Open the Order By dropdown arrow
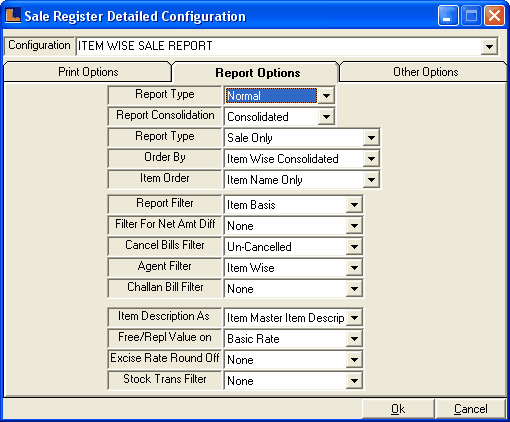 371,159
